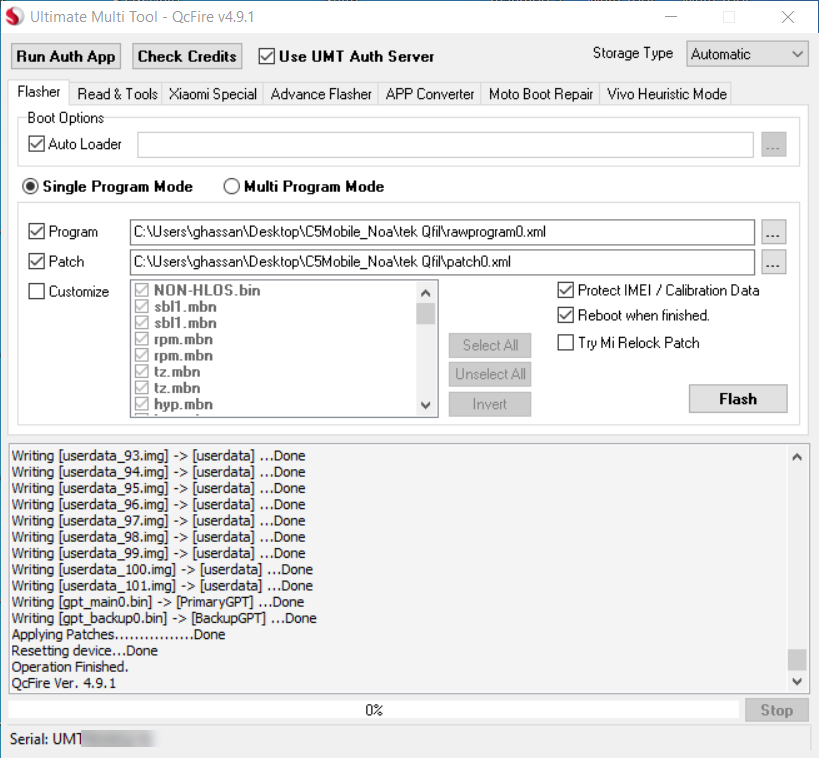The height and width of the screenshot is (758, 819).
Task: Click the Auto Loader path field
Action: (445, 145)
